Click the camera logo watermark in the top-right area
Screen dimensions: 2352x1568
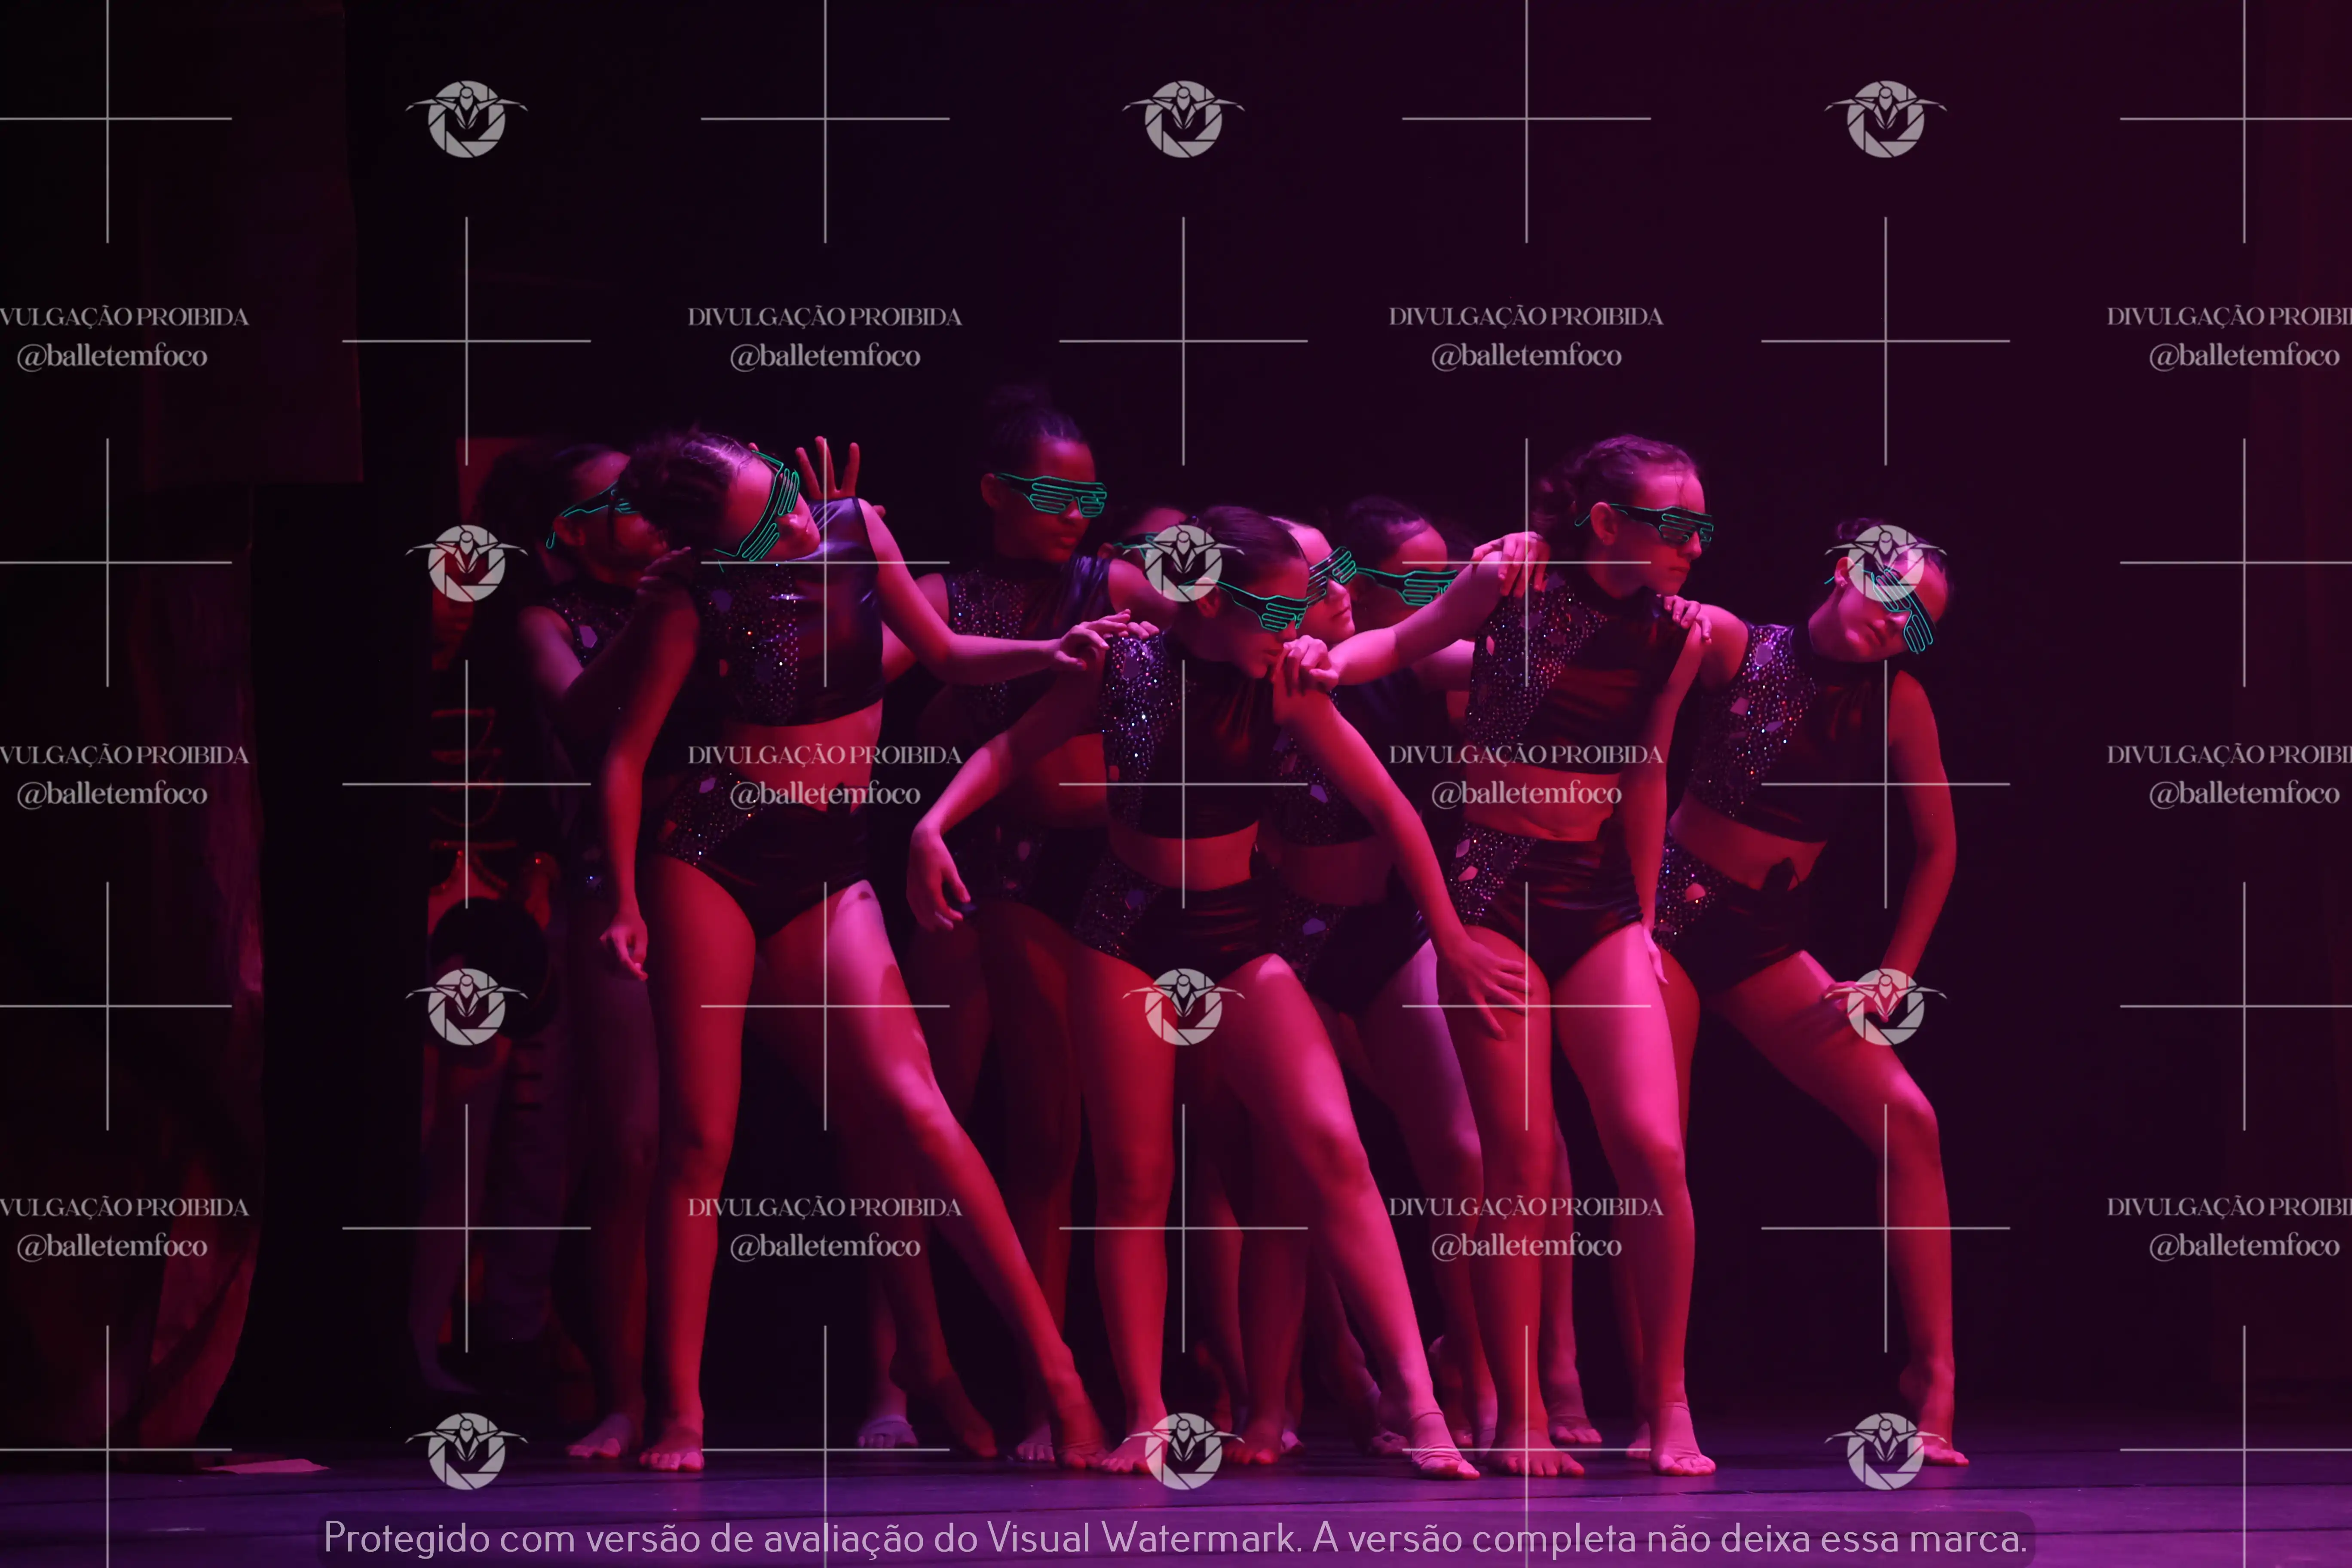tap(1885, 119)
